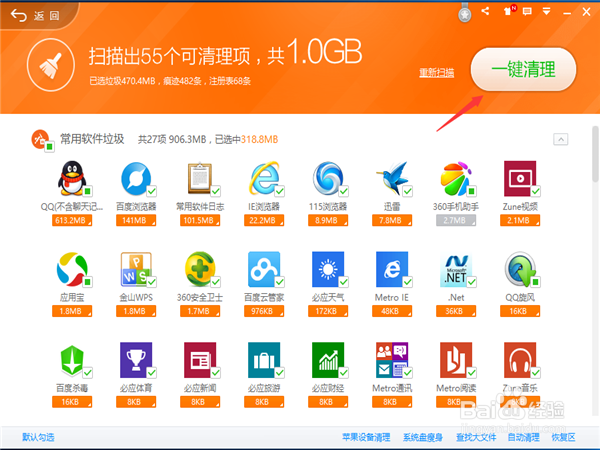Toggle the QQ item checkbox

coord(88,191)
